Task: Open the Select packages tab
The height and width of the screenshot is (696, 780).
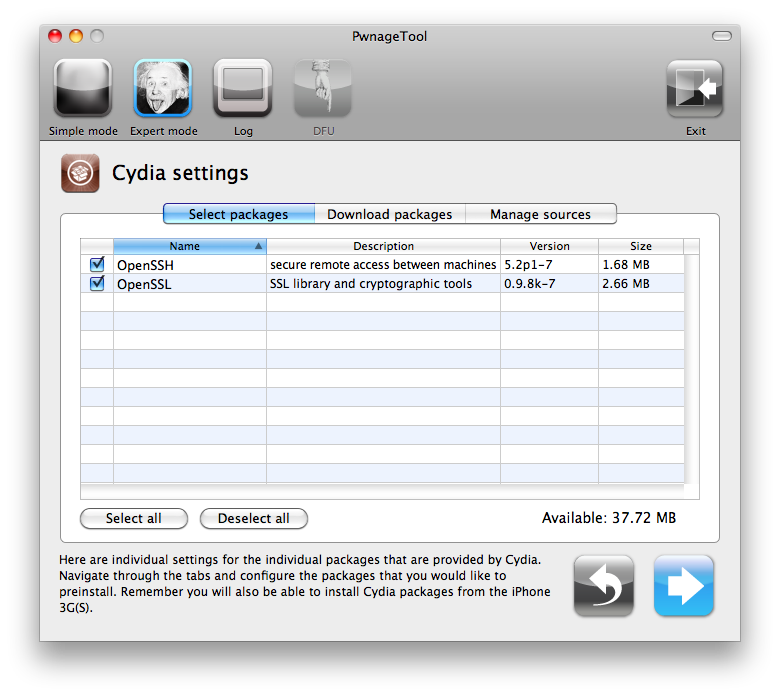Action: coord(239,214)
